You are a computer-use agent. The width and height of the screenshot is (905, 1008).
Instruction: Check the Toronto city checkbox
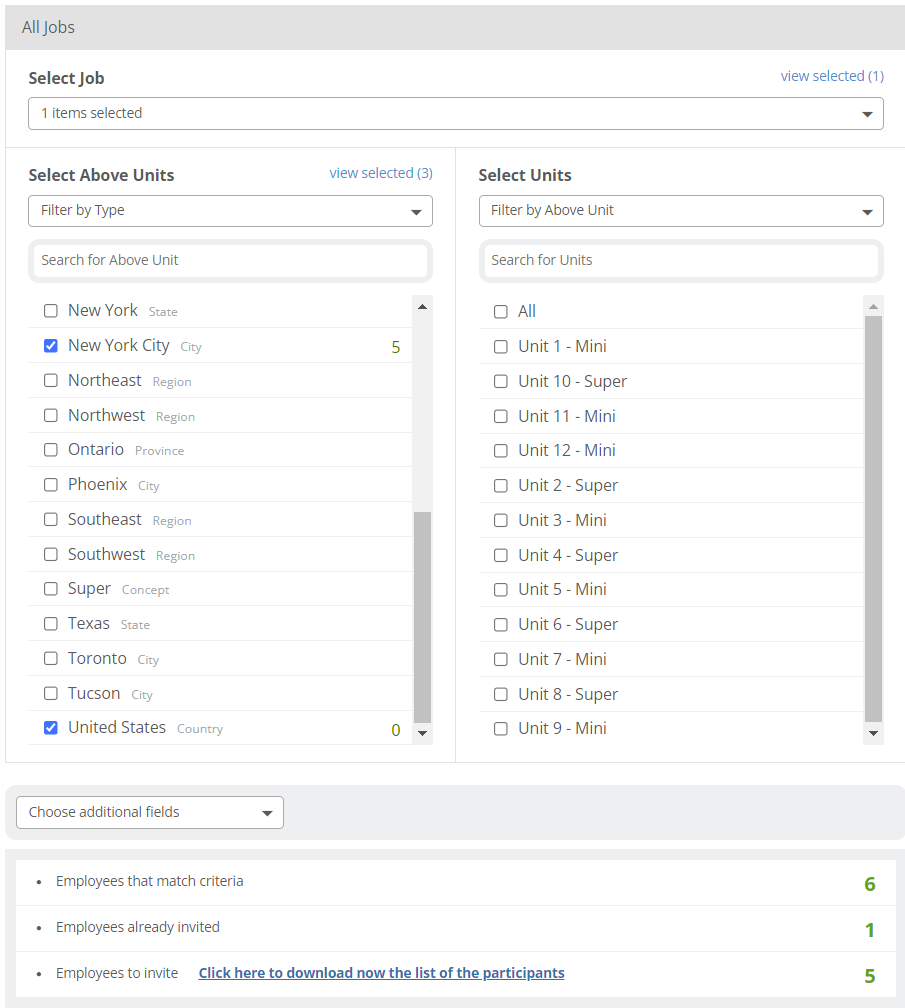[x=51, y=659]
